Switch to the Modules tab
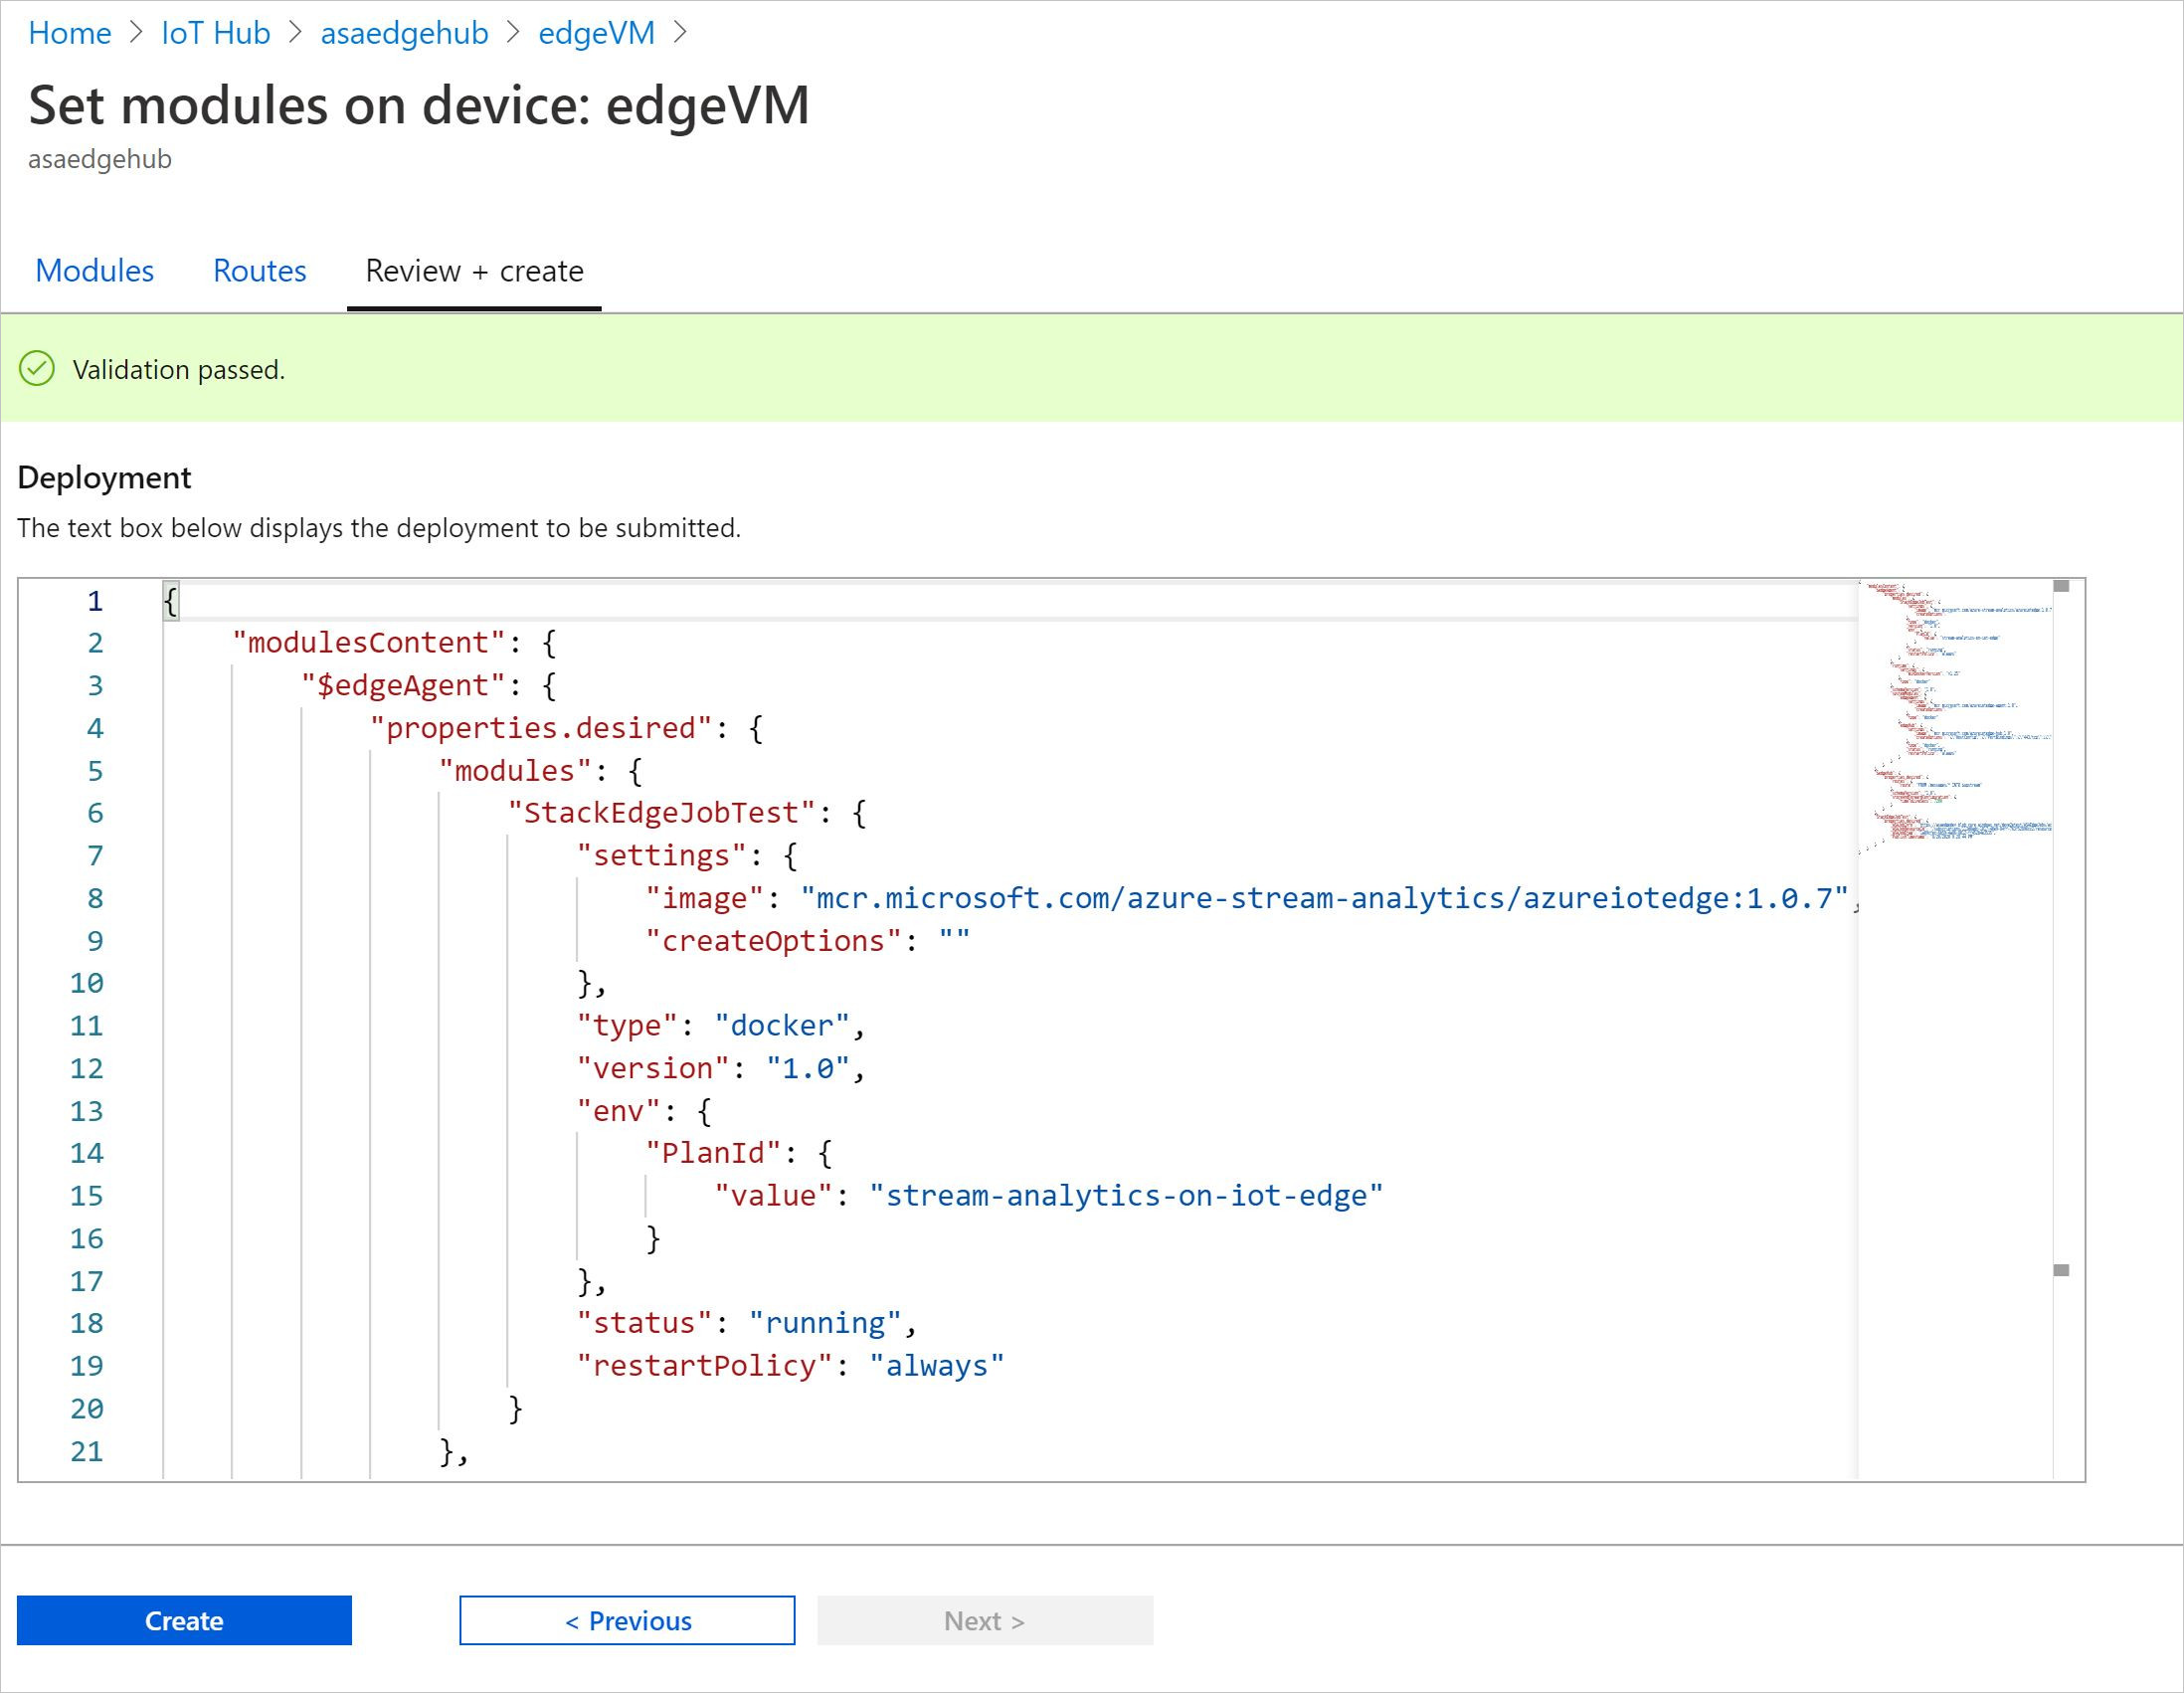The height and width of the screenshot is (1693, 2184). [x=94, y=271]
